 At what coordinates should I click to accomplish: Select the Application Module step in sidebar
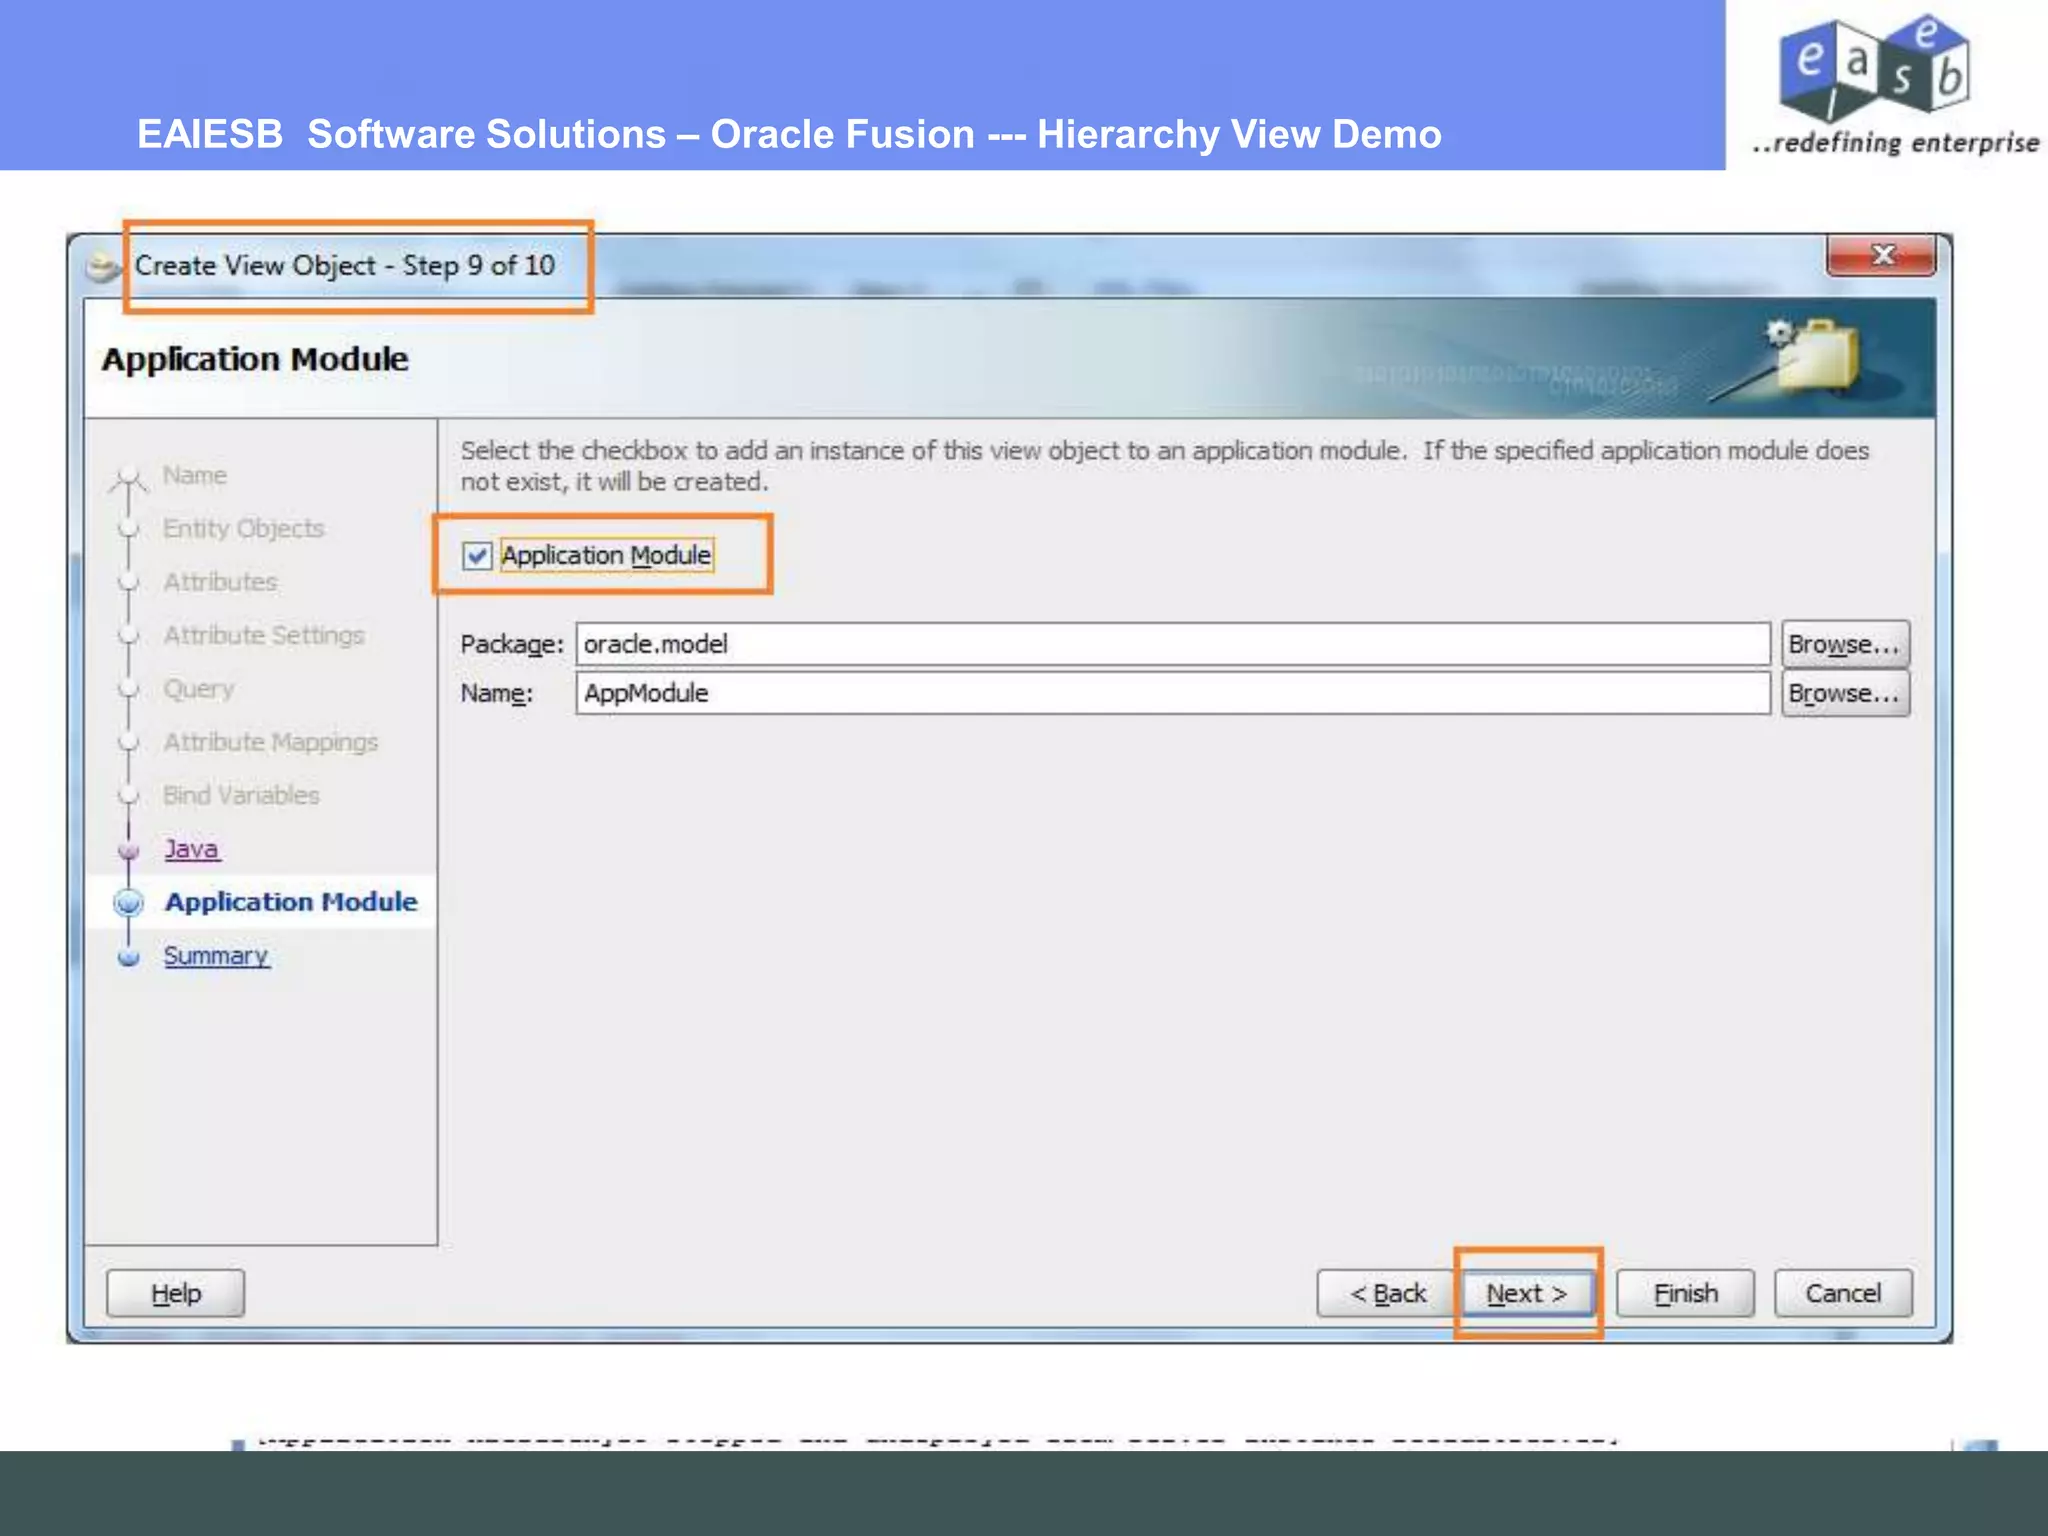291,902
